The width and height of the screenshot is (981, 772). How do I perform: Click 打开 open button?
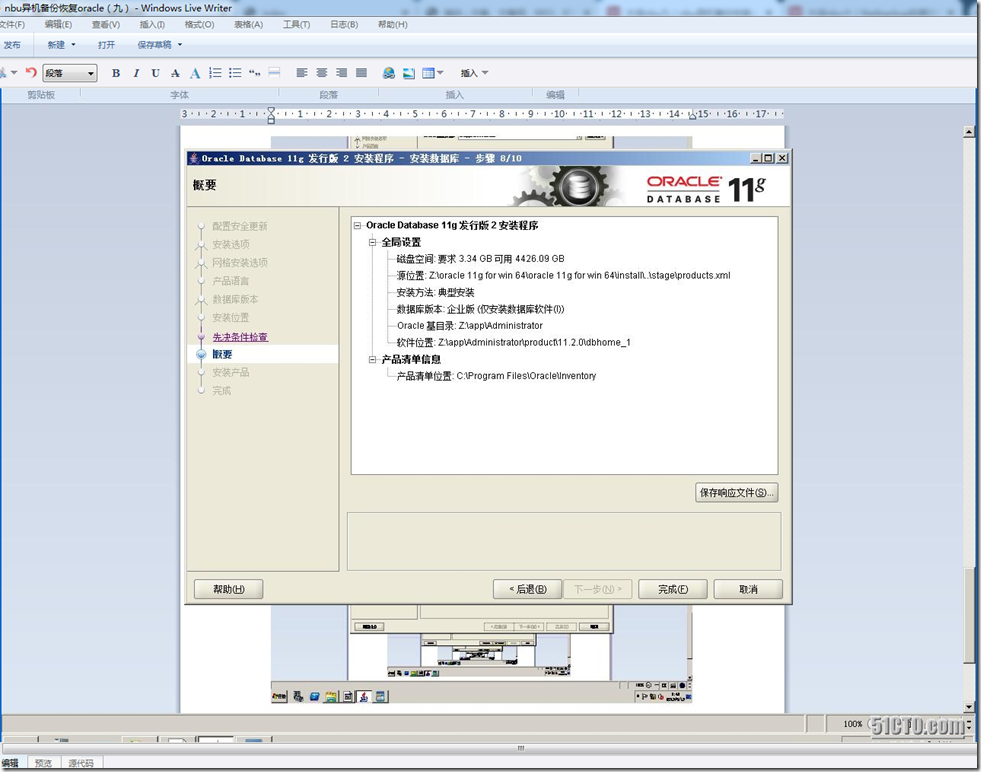[106, 45]
